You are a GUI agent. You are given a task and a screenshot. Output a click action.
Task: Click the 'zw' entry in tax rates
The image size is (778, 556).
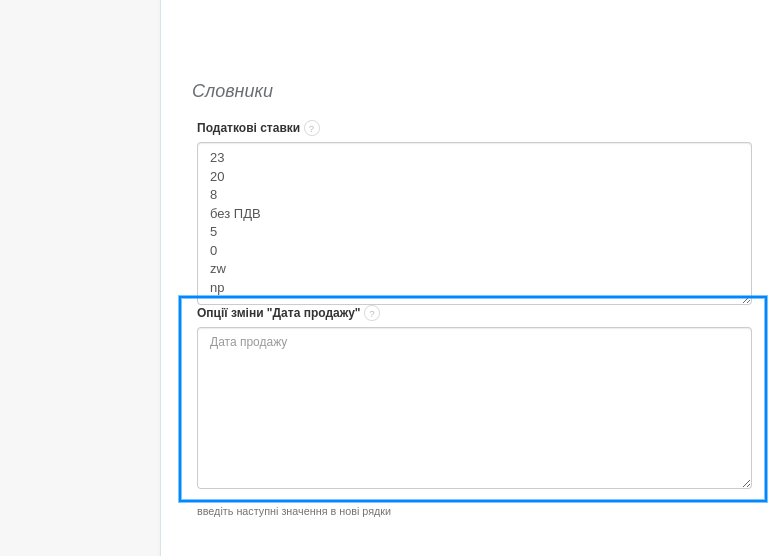218,269
